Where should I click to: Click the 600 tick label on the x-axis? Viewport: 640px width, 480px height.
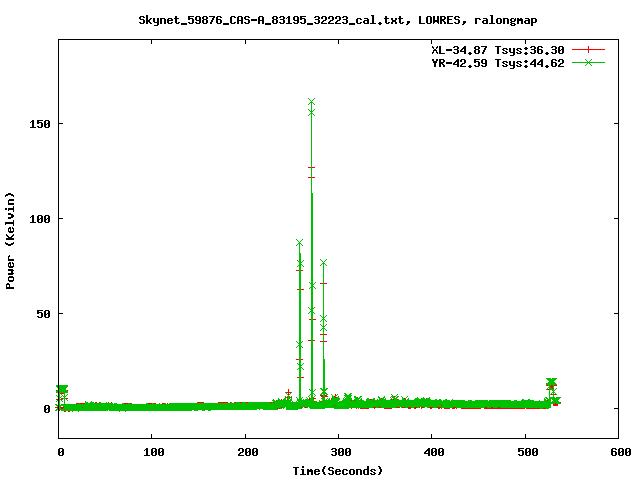point(620,452)
